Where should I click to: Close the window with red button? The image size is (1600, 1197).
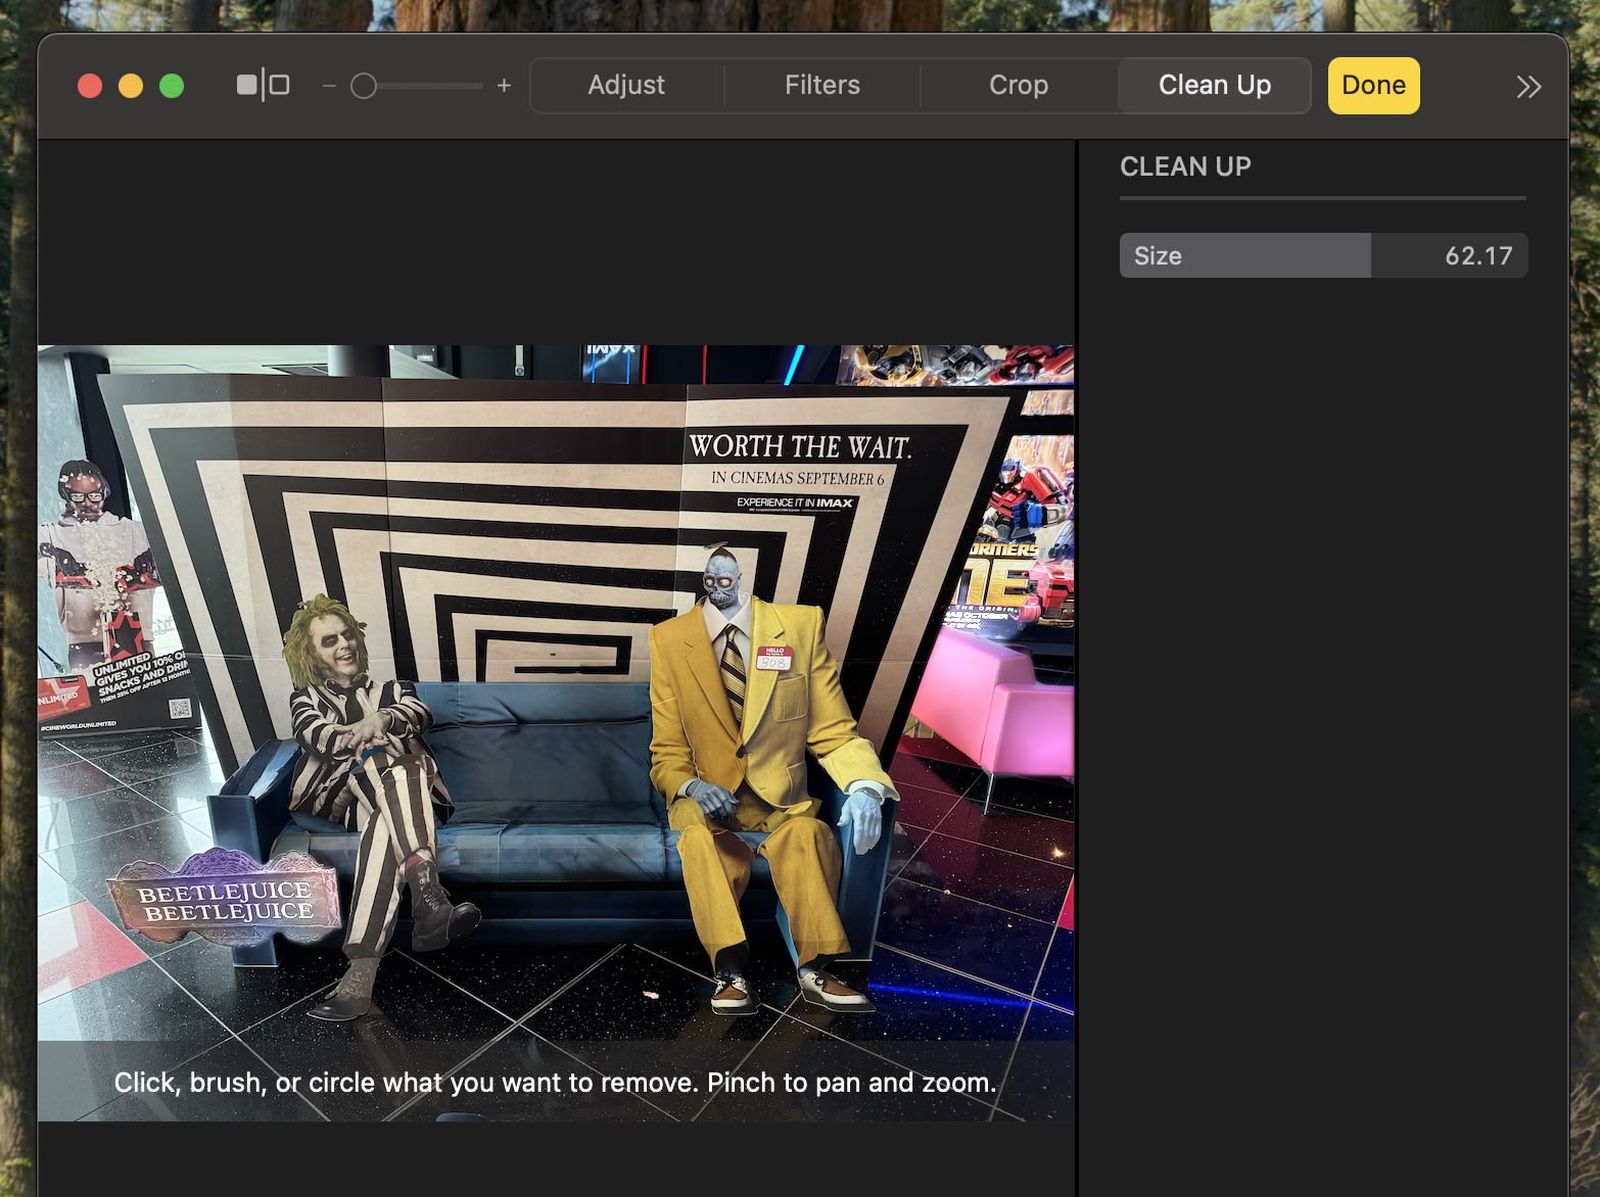[x=90, y=86]
